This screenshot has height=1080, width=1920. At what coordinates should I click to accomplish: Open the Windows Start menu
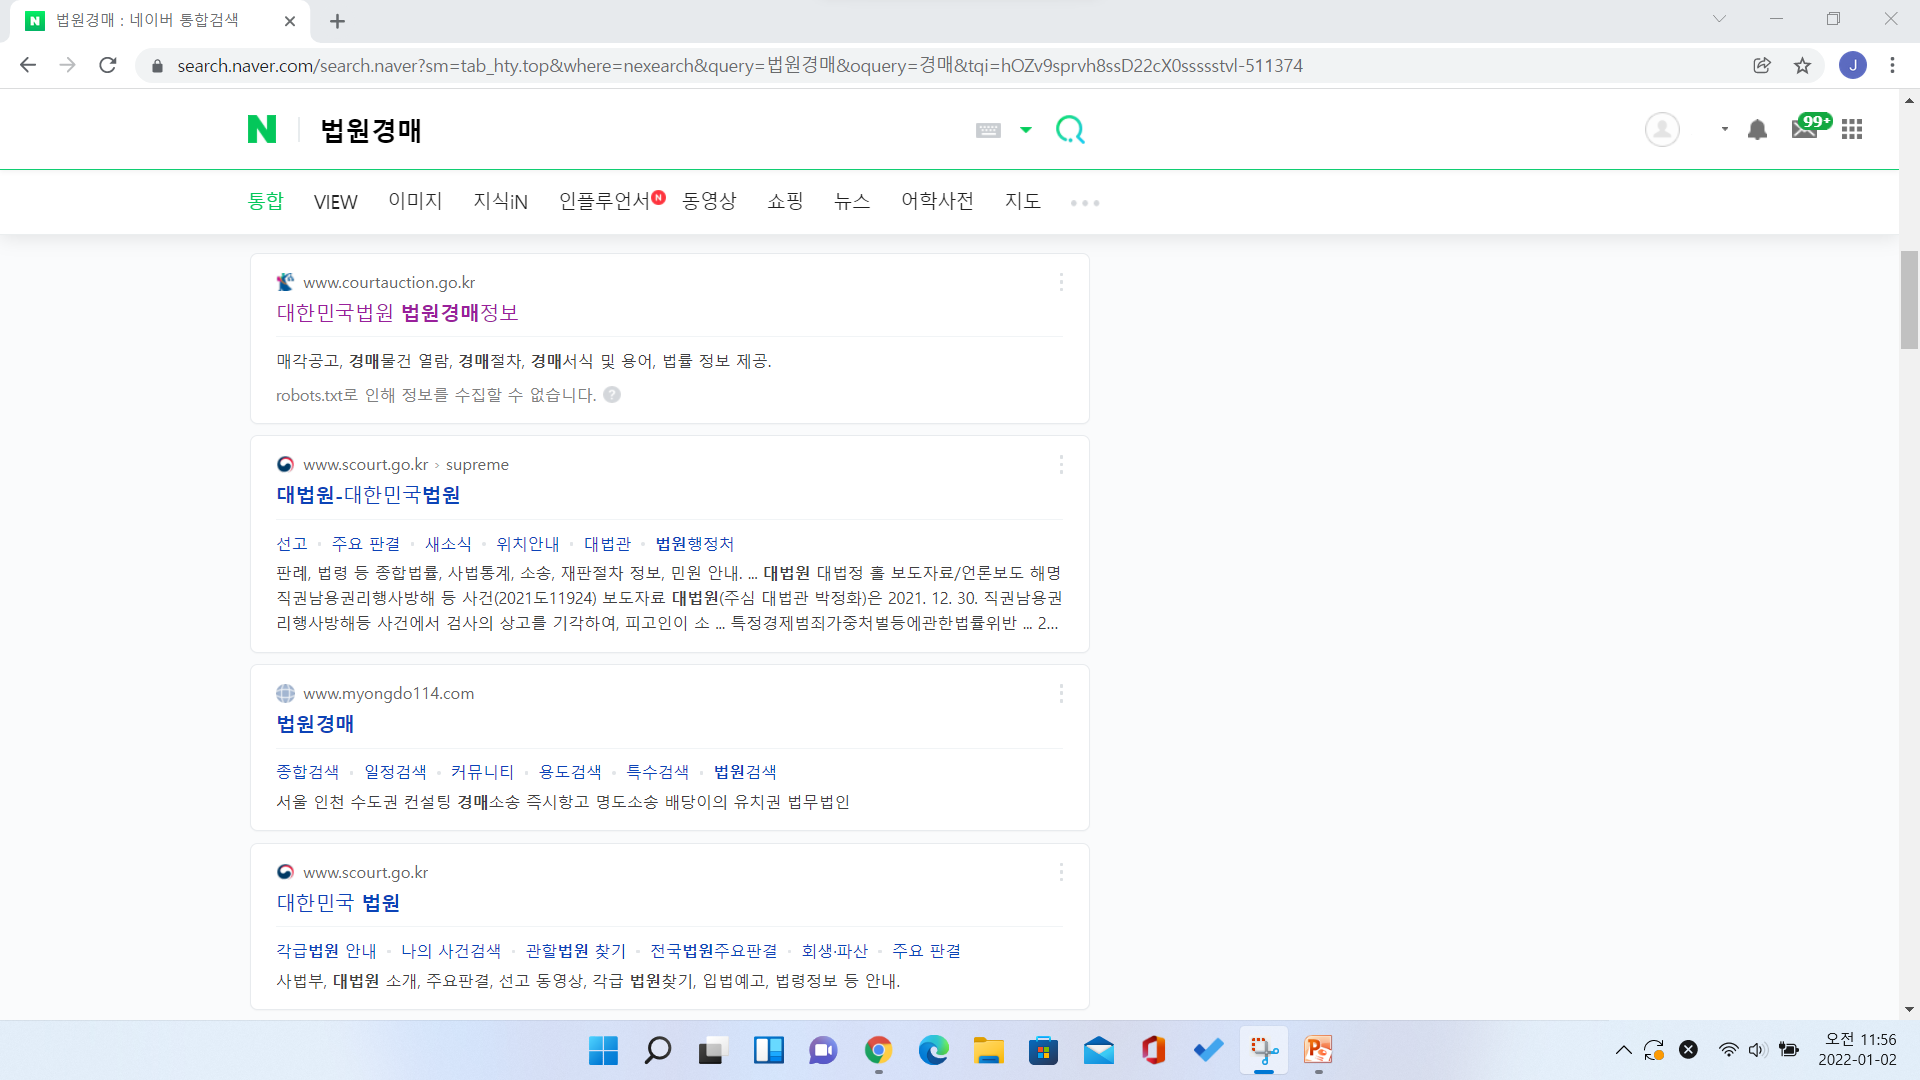(x=603, y=1050)
